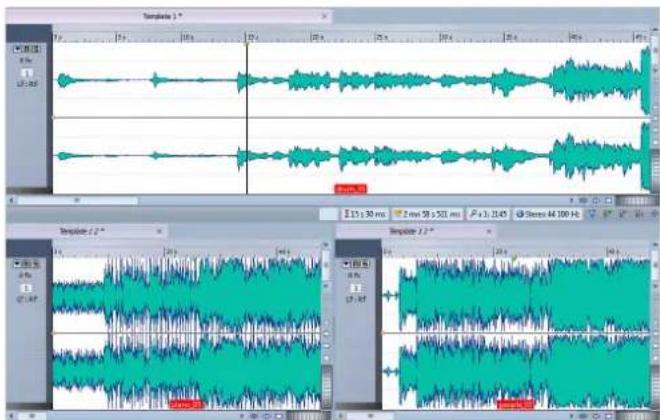This screenshot has height=420, width=660.
Task: Click the horizontal scrollbar thumb of bottom-right pane
Action: click(370, 416)
